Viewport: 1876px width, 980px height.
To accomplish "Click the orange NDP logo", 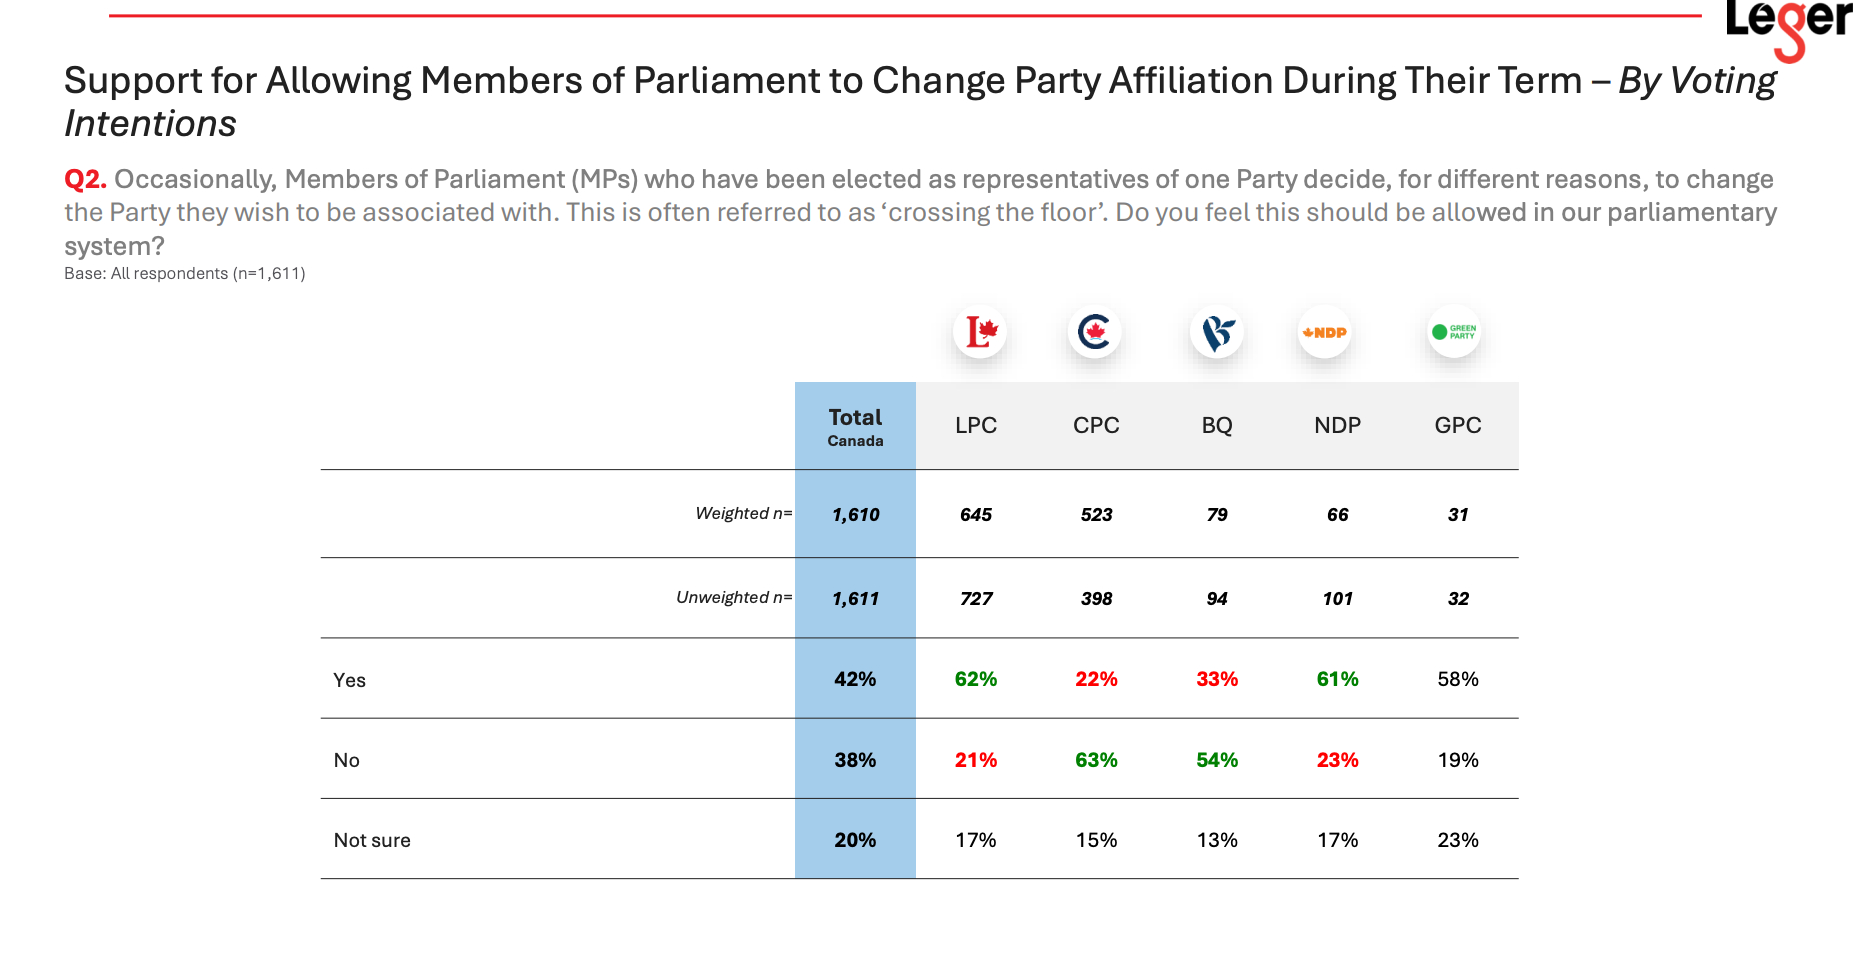I will (1325, 332).
